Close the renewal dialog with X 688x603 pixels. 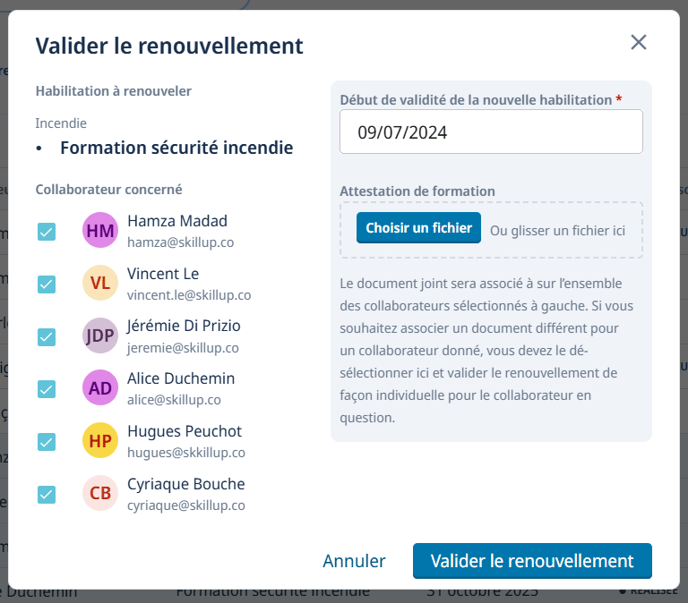point(638,42)
